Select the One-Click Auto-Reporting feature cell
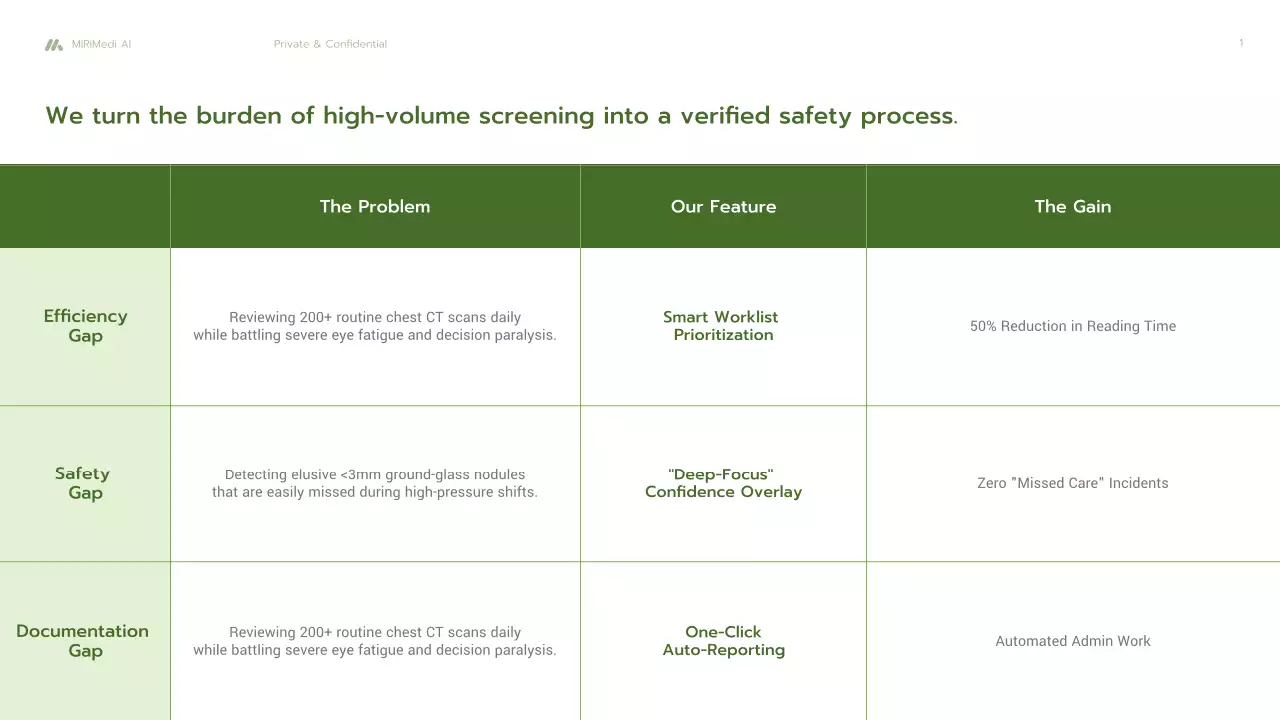Viewport: 1280px width, 720px height. click(x=723, y=641)
